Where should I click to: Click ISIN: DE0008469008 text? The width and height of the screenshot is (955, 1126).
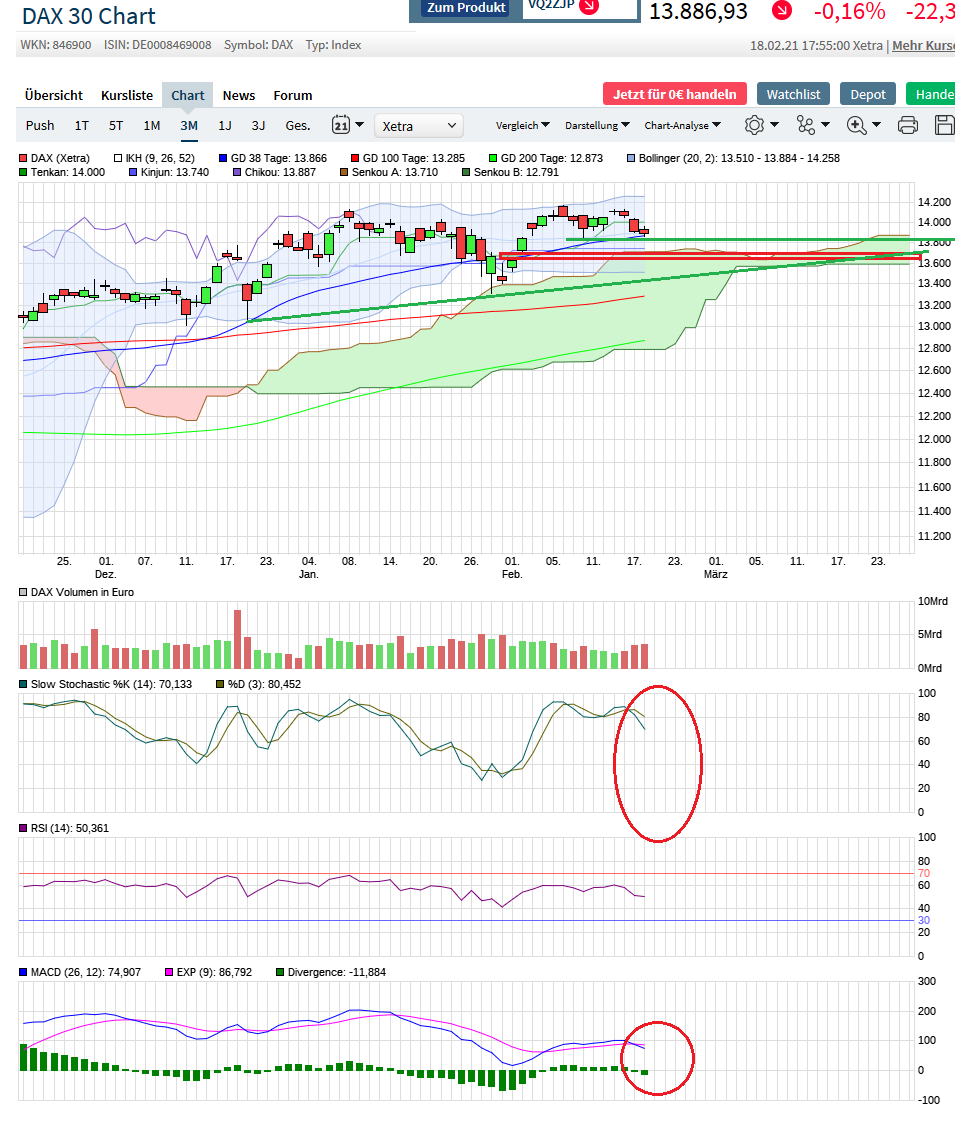click(158, 45)
